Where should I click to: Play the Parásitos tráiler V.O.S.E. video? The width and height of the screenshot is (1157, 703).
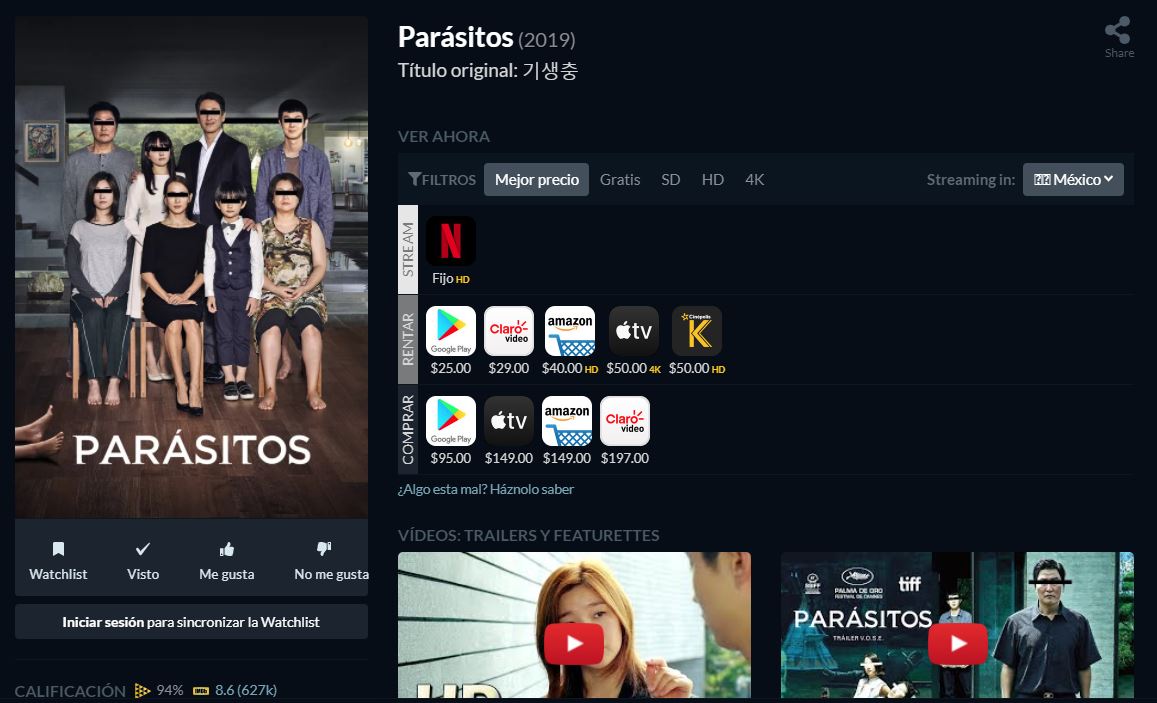click(x=958, y=643)
